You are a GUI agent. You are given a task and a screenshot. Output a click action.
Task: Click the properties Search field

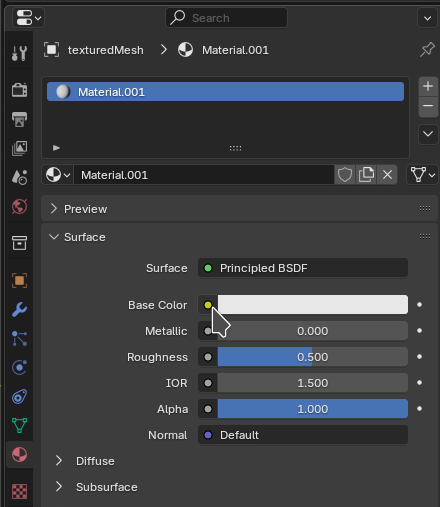[x=226, y=18]
